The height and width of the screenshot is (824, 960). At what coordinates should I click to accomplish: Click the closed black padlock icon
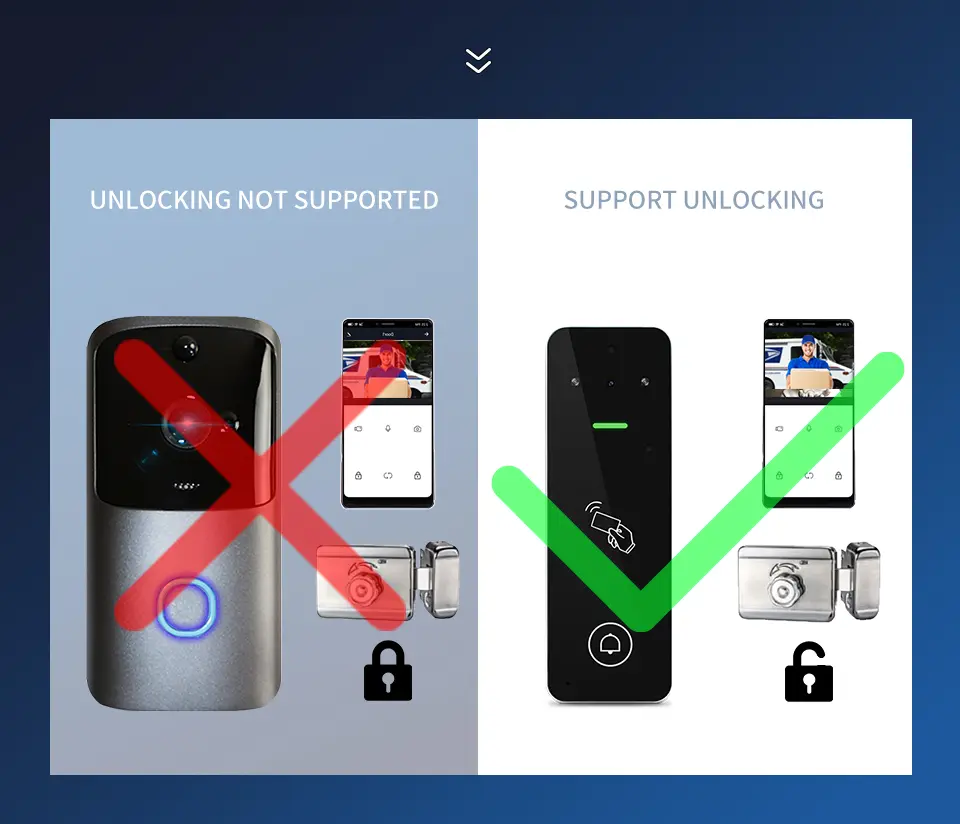coord(388,671)
